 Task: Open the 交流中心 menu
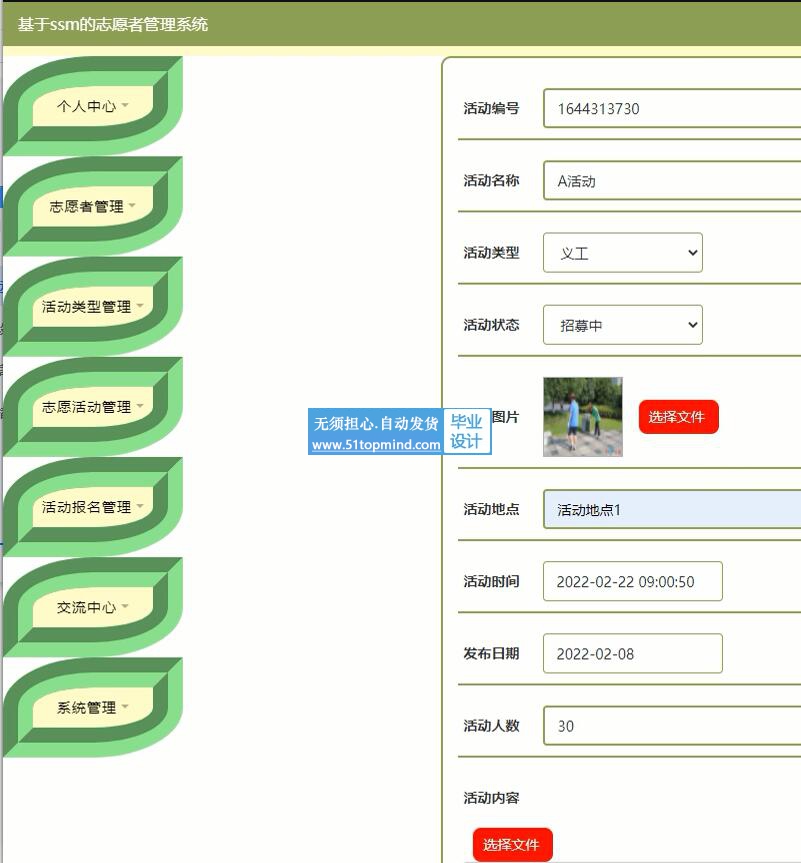tap(92, 607)
